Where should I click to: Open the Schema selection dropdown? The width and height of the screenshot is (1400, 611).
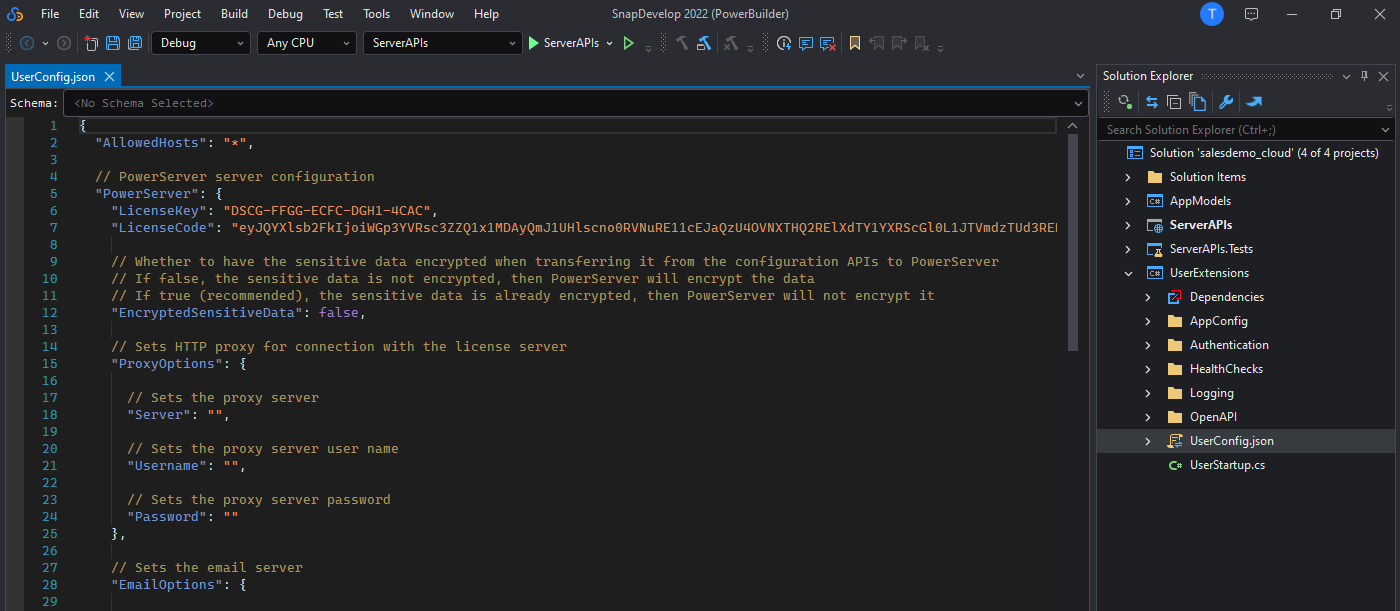tap(1078, 103)
